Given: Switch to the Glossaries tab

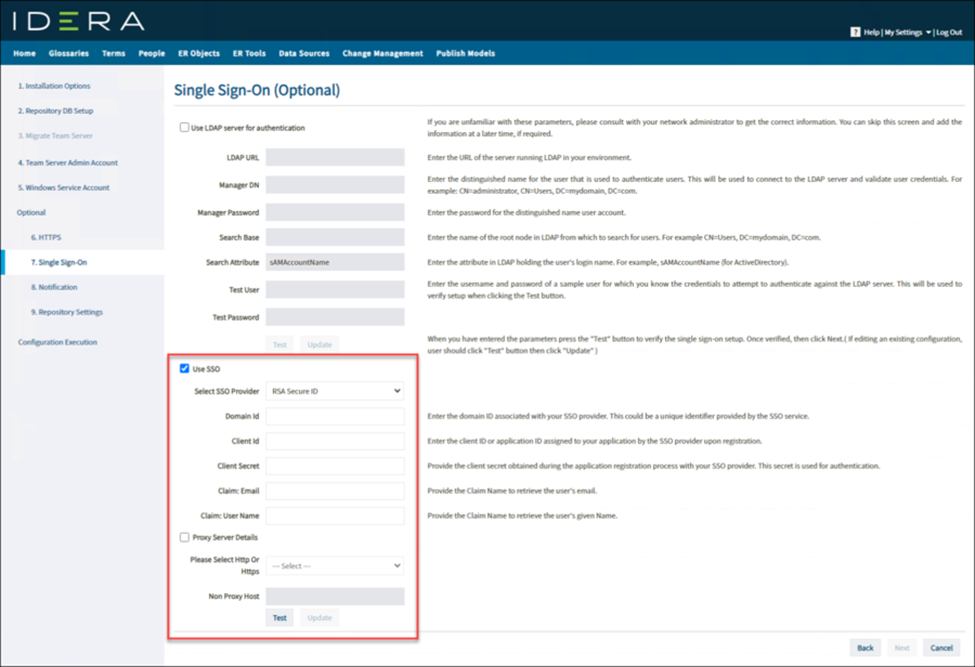Looking at the screenshot, I should pos(68,53).
